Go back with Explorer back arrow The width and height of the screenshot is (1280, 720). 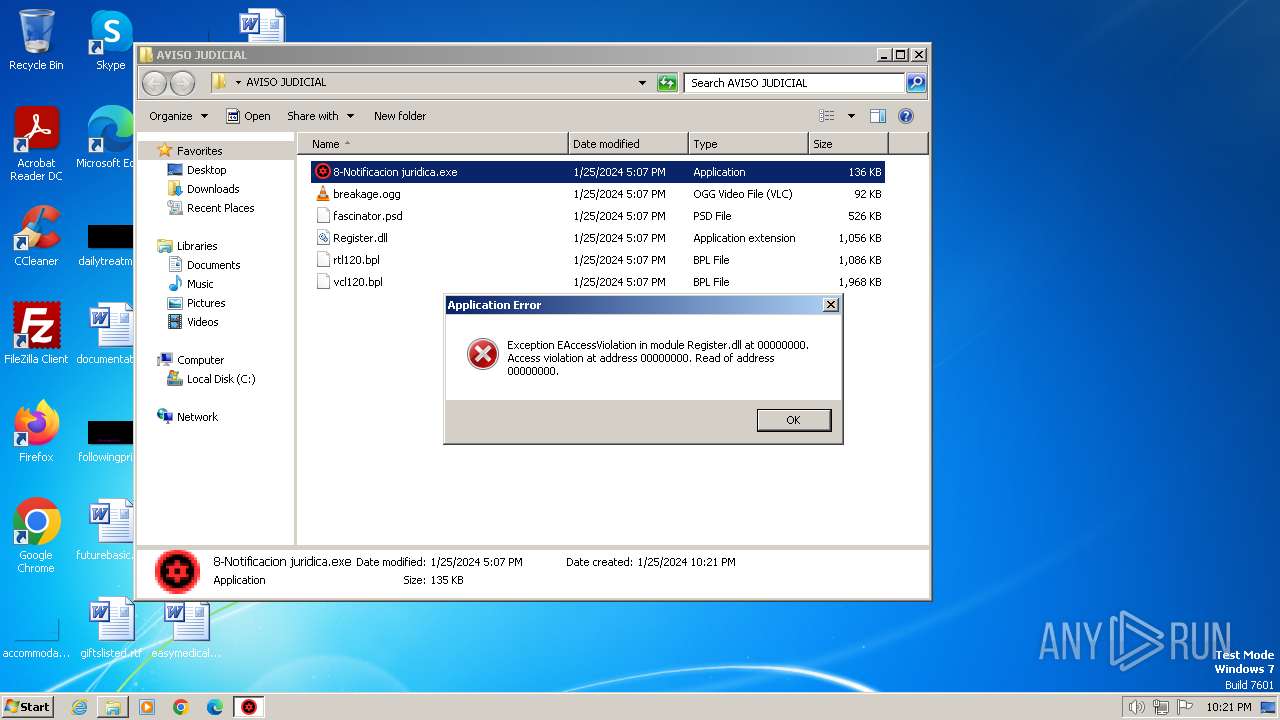[x=155, y=83]
